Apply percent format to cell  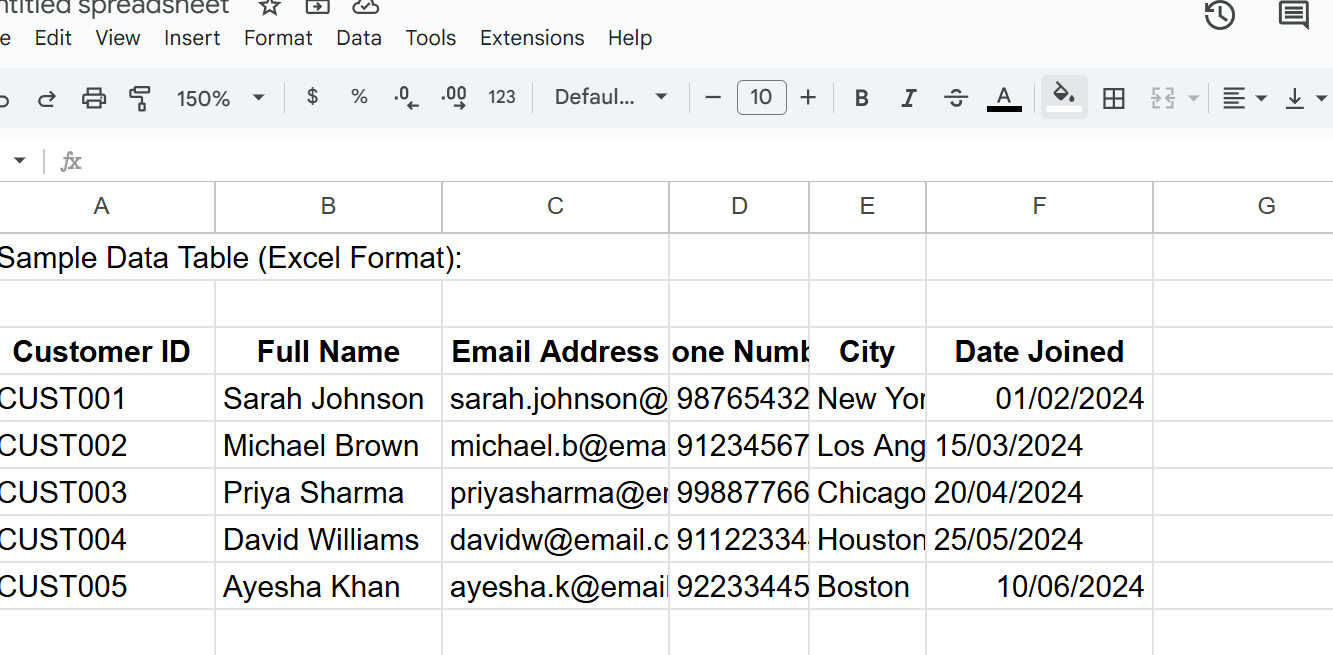coord(359,97)
